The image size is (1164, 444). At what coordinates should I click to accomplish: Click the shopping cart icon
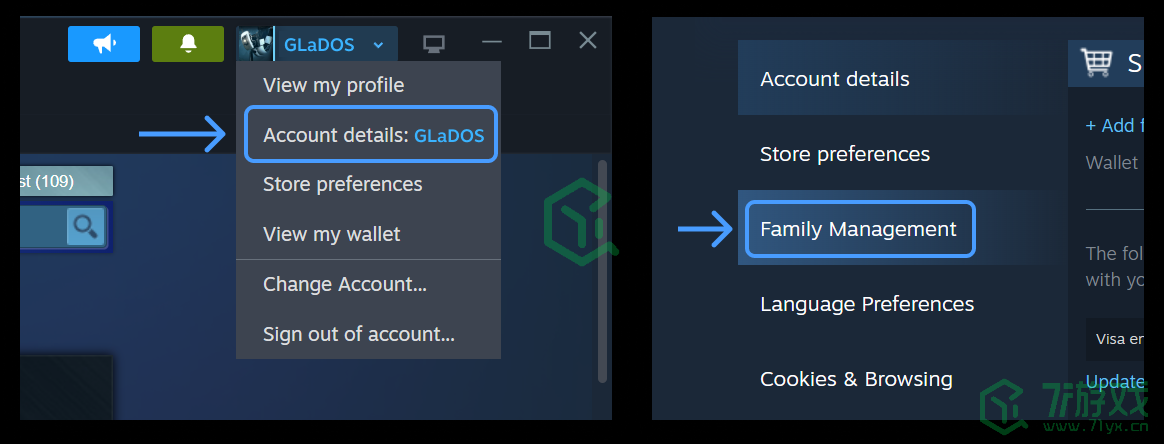1097,63
